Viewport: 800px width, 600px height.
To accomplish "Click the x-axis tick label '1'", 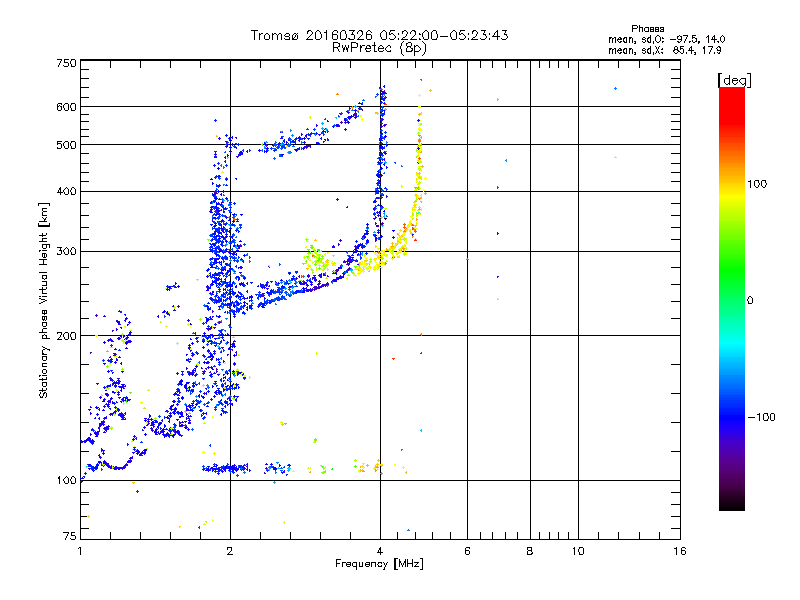I will click(x=80, y=551).
